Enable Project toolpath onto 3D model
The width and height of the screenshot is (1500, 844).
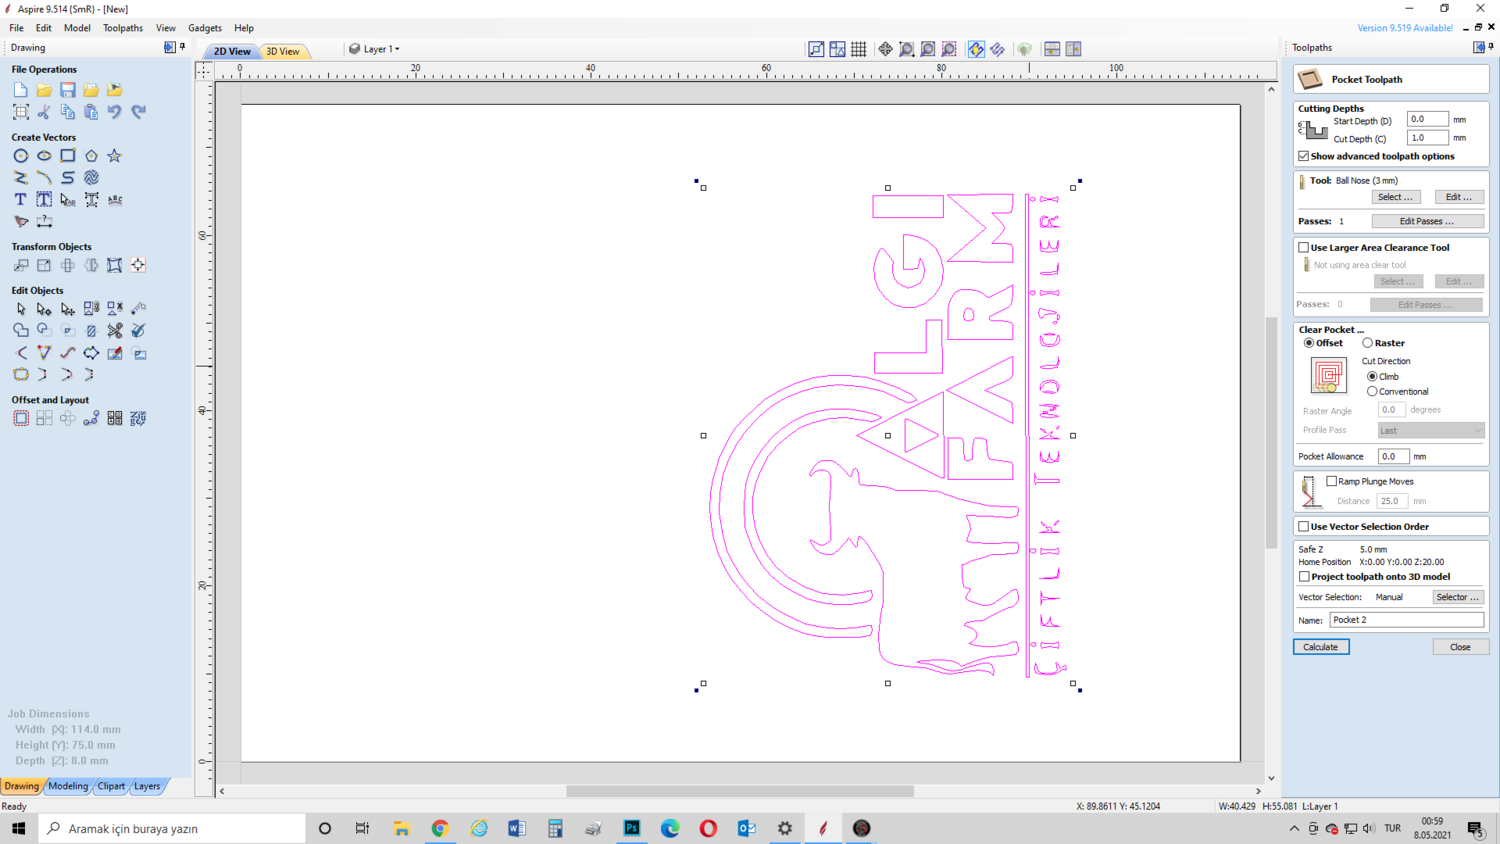pos(1304,577)
